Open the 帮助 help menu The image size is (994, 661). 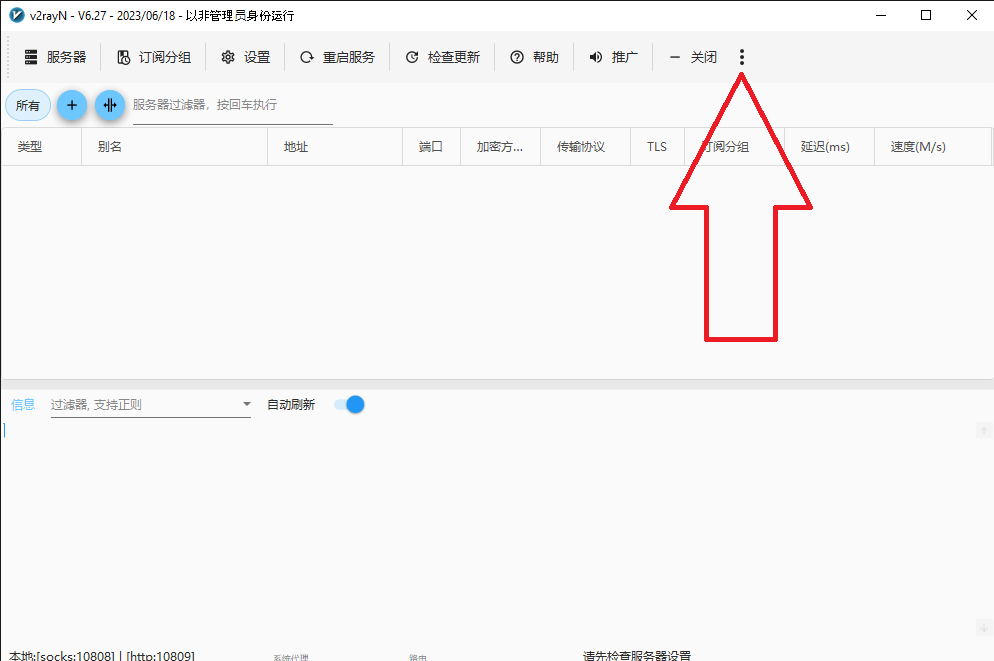pos(534,58)
